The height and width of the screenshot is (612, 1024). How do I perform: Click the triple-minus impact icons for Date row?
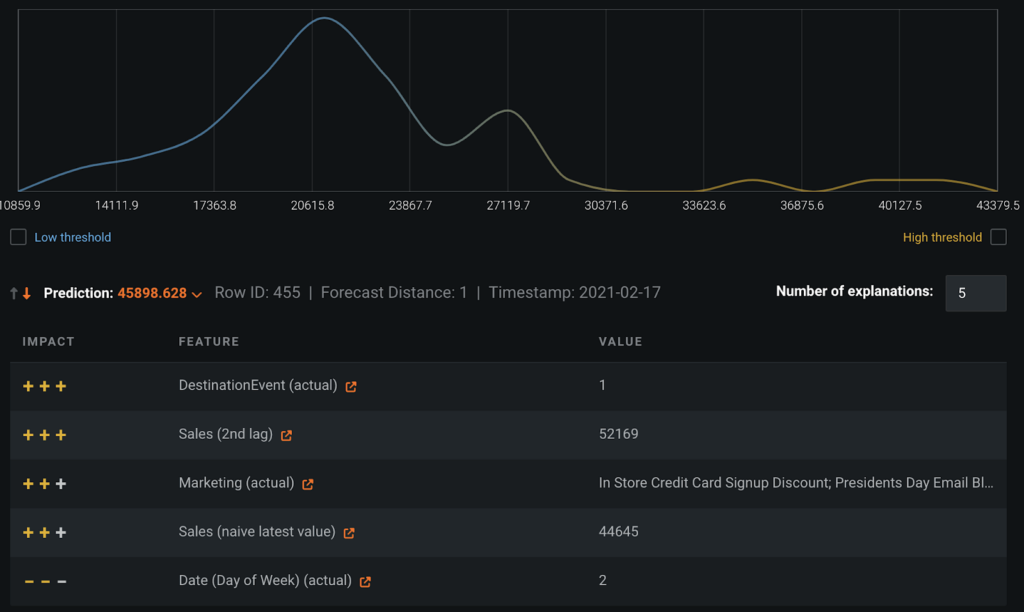click(x=44, y=580)
